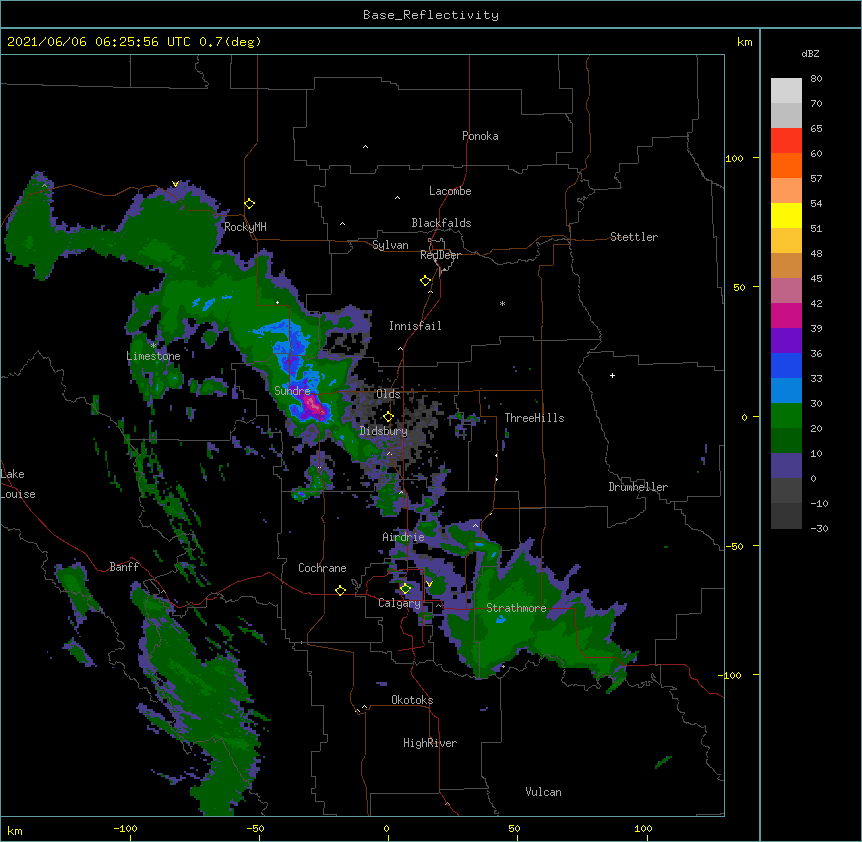Click the purple 39-36 dBZ legend swatch
This screenshot has height=842, width=862.
(786, 341)
